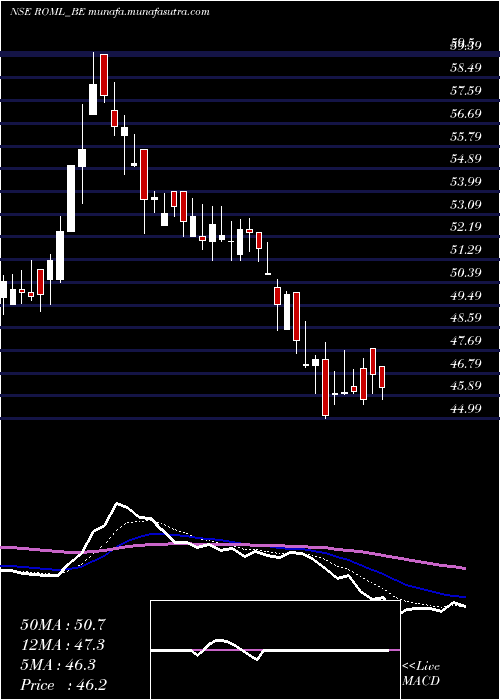This screenshot has height=700, width=500.
Task: Click the 51.29 price axis label
Action: click(466, 250)
